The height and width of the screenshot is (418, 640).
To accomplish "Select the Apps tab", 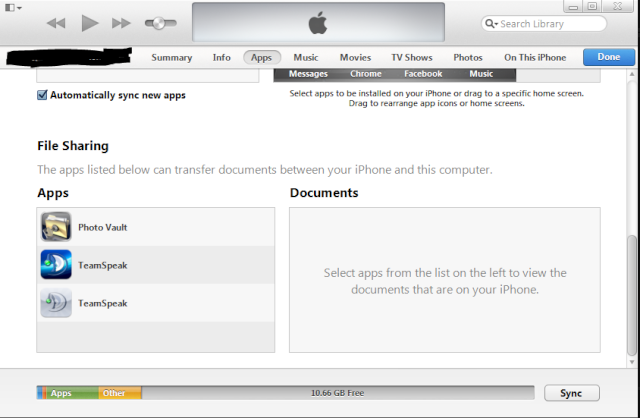I will 262,58.
